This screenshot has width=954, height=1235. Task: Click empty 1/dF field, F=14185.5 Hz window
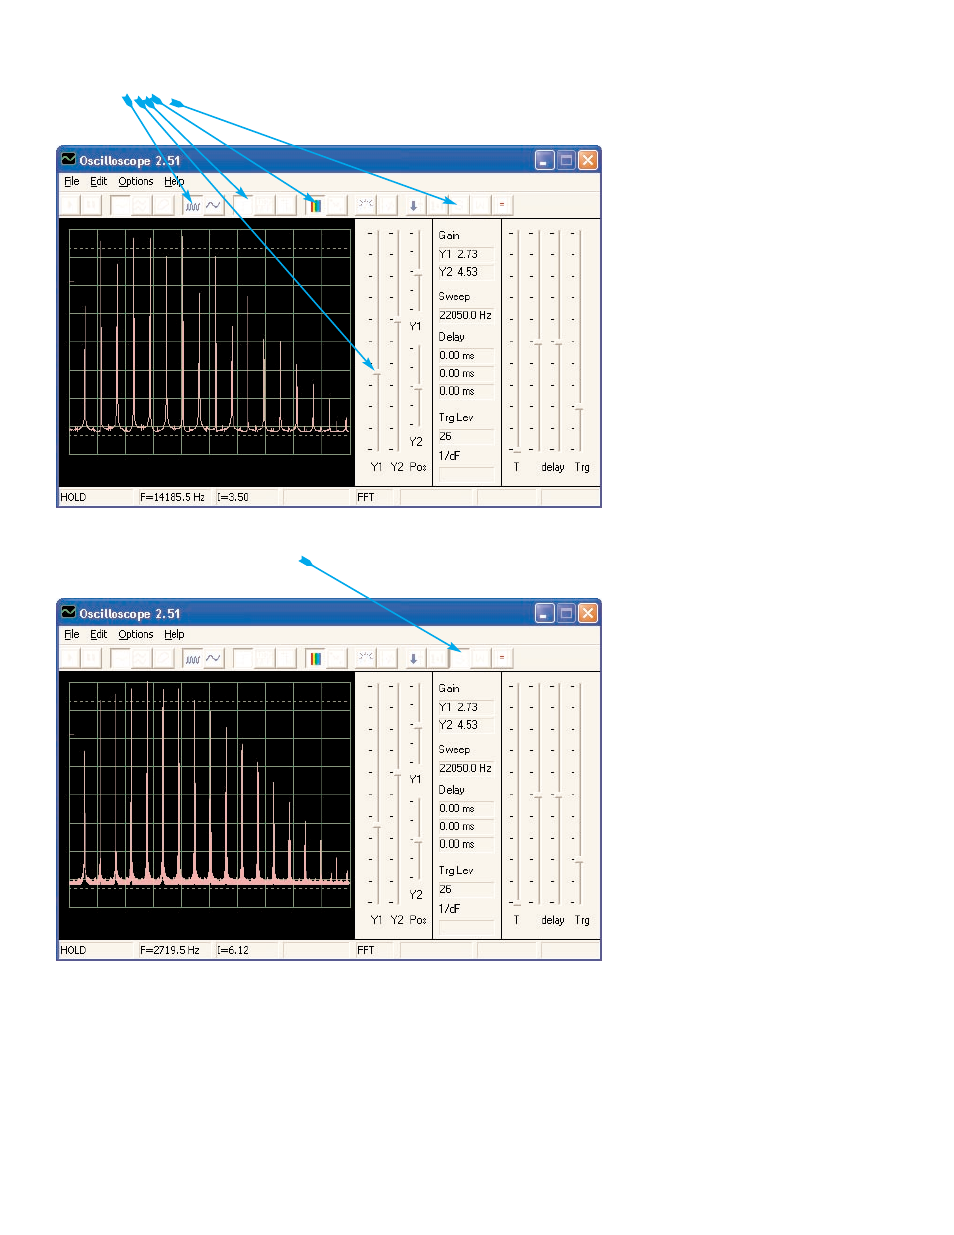pyautogui.click(x=466, y=474)
